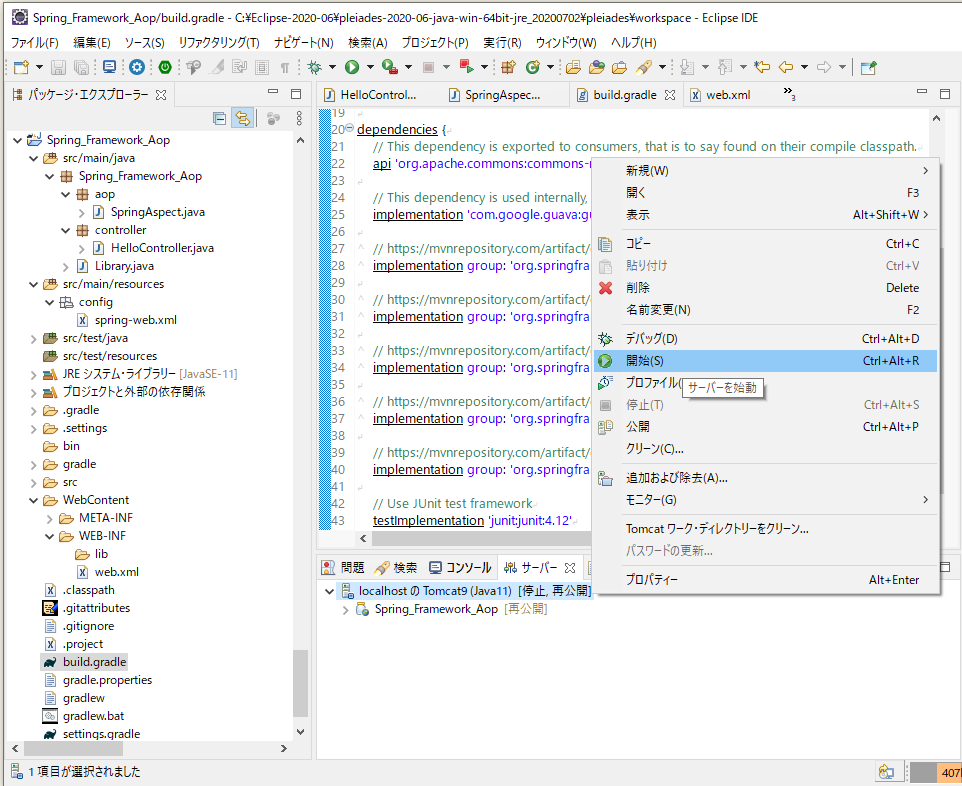The height and width of the screenshot is (786, 962).
Task: Expand Spring_Framework_Aop module in Servers view
Action: 345,610
